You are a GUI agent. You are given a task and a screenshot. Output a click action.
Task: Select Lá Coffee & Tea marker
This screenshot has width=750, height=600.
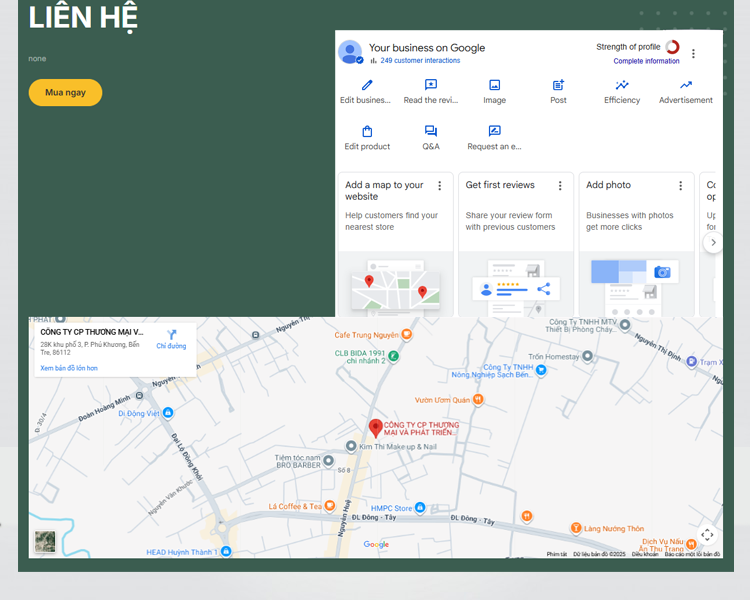(330, 505)
